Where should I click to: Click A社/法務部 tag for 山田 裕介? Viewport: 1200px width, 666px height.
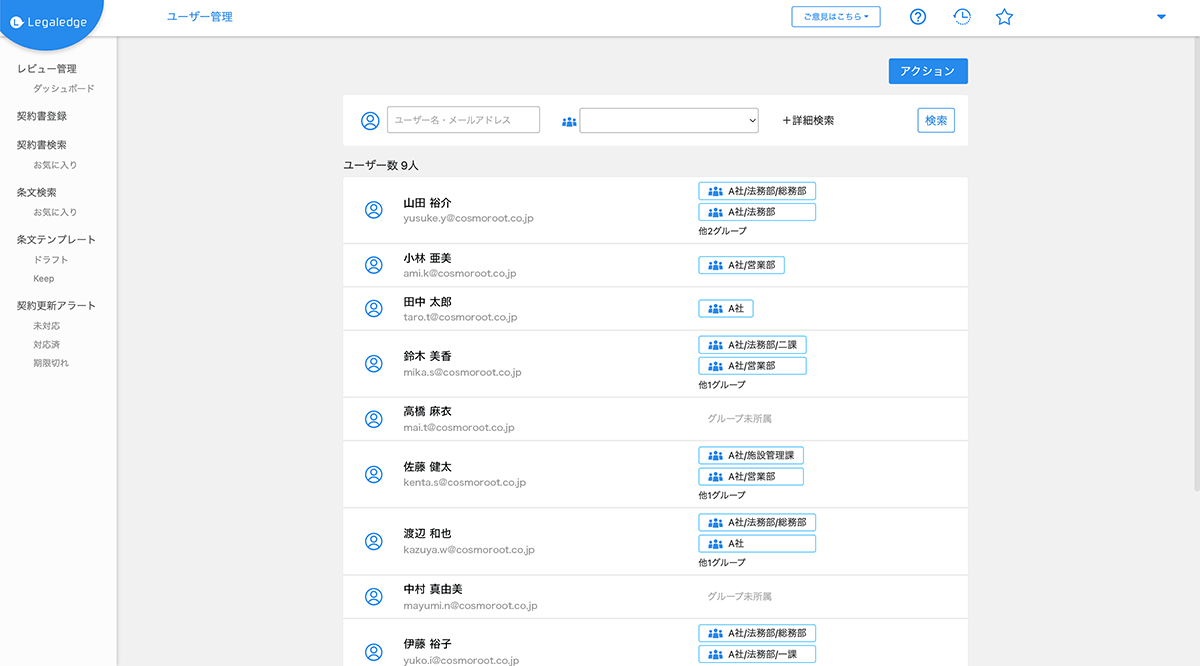tap(757, 212)
